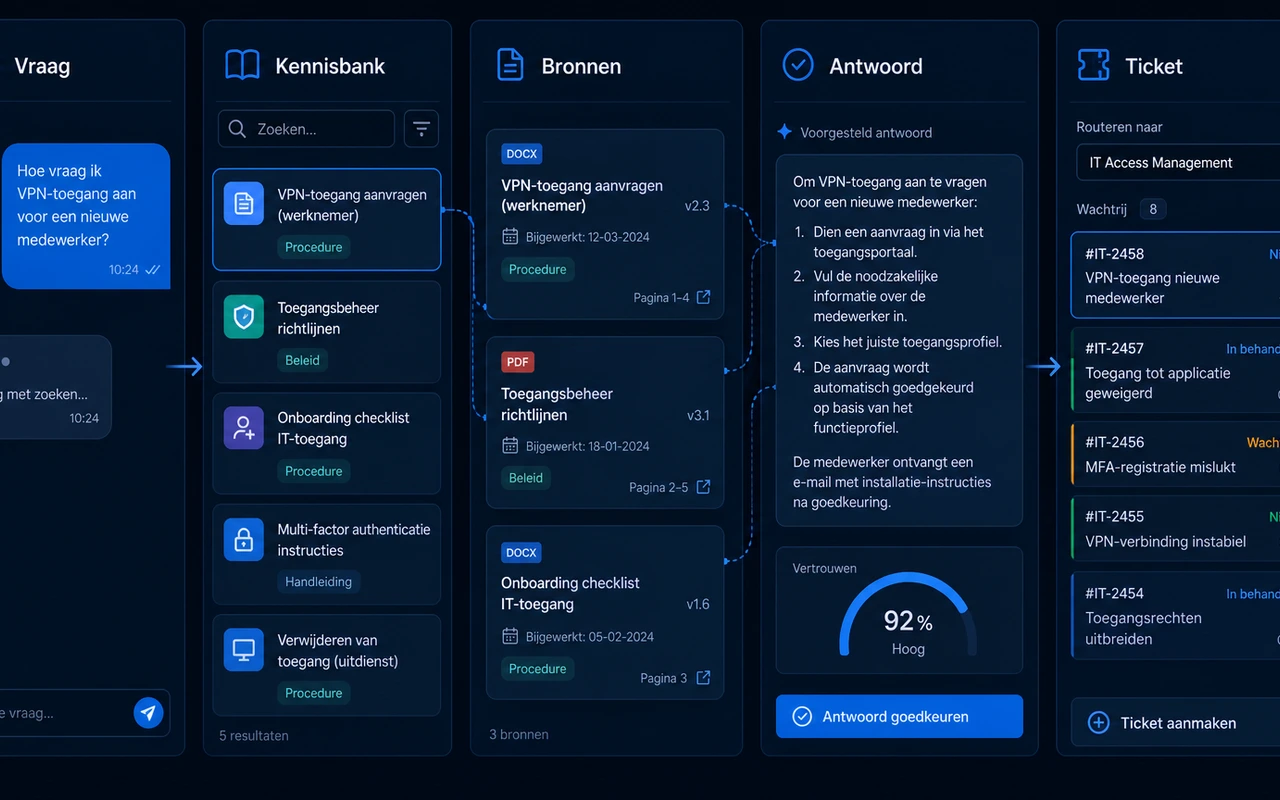Viewport: 1280px width, 800px height.
Task: Click the DOCX badge on VPN-toegang source card
Action: [522, 154]
